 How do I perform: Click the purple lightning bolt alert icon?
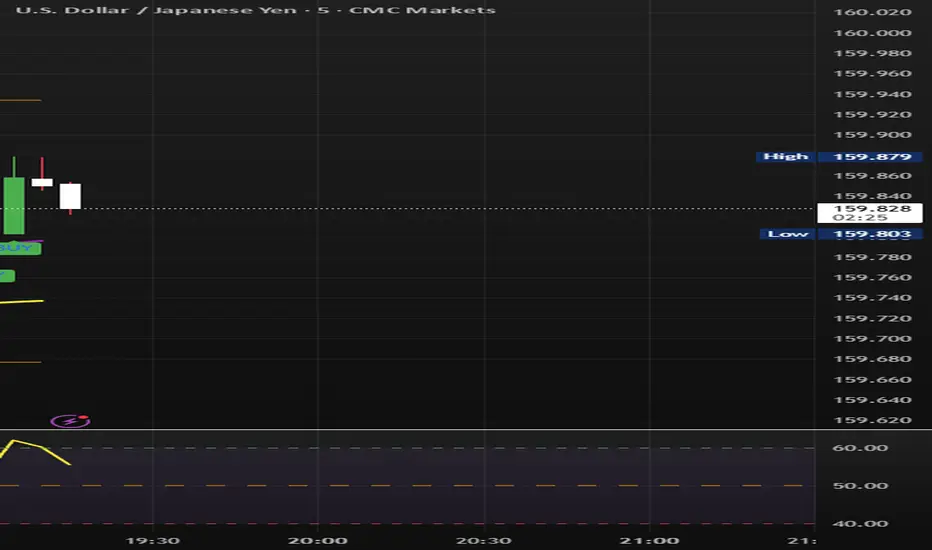[71, 422]
